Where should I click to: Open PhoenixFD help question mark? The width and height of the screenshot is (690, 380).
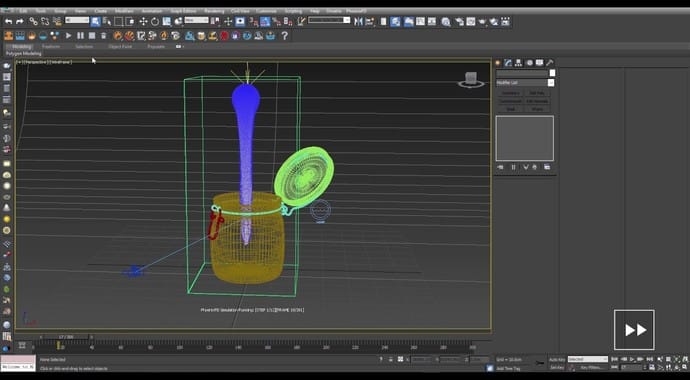(x=284, y=36)
